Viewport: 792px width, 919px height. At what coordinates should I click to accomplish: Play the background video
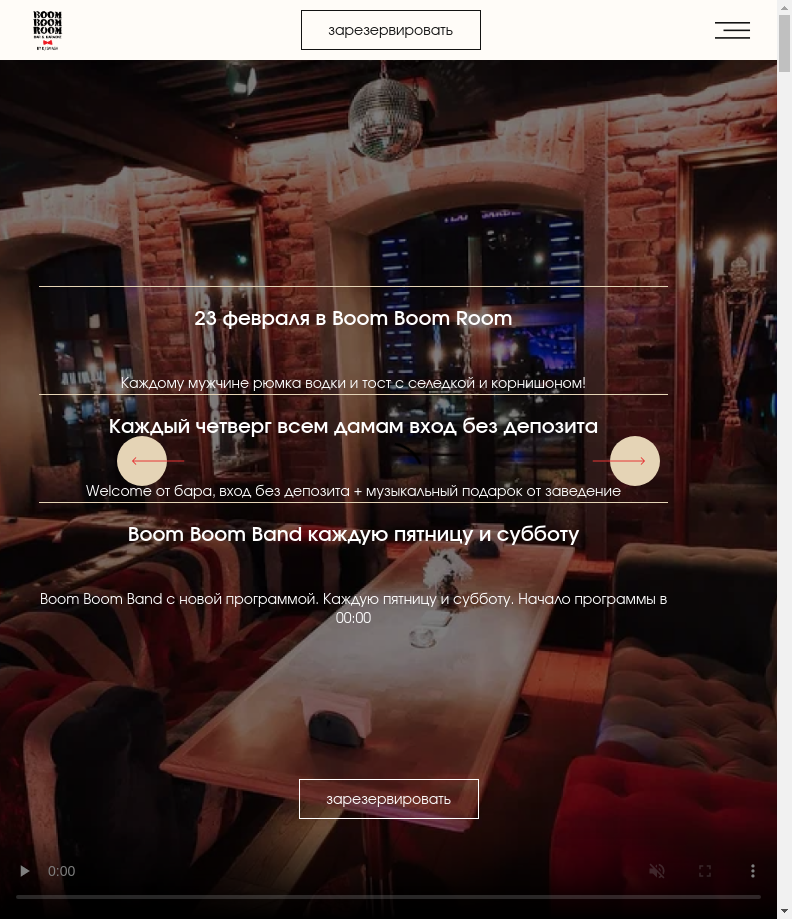tap(25, 871)
